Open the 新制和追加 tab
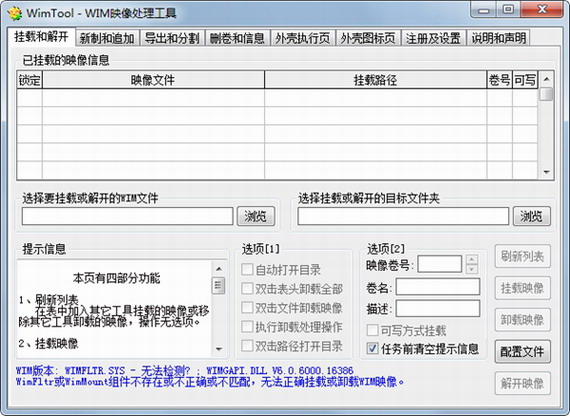570x416 pixels. pyautogui.click(x=107, y=38)
